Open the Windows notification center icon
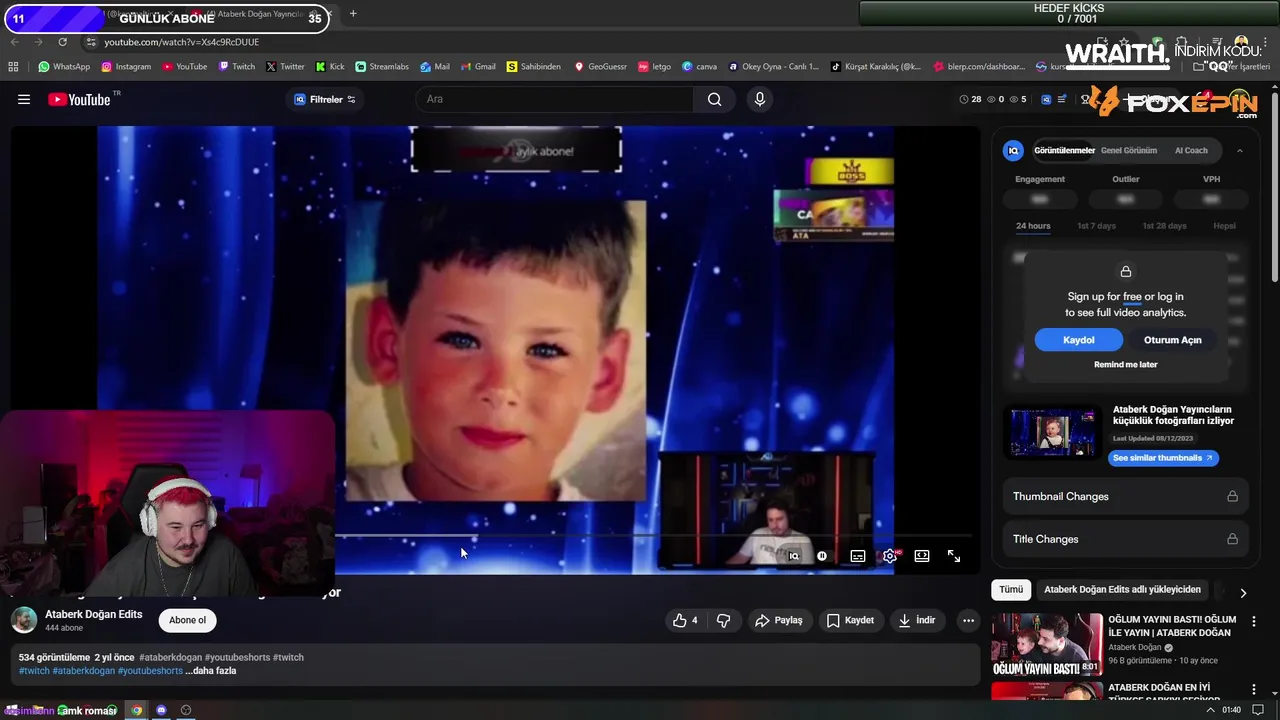 (1258, 710)
